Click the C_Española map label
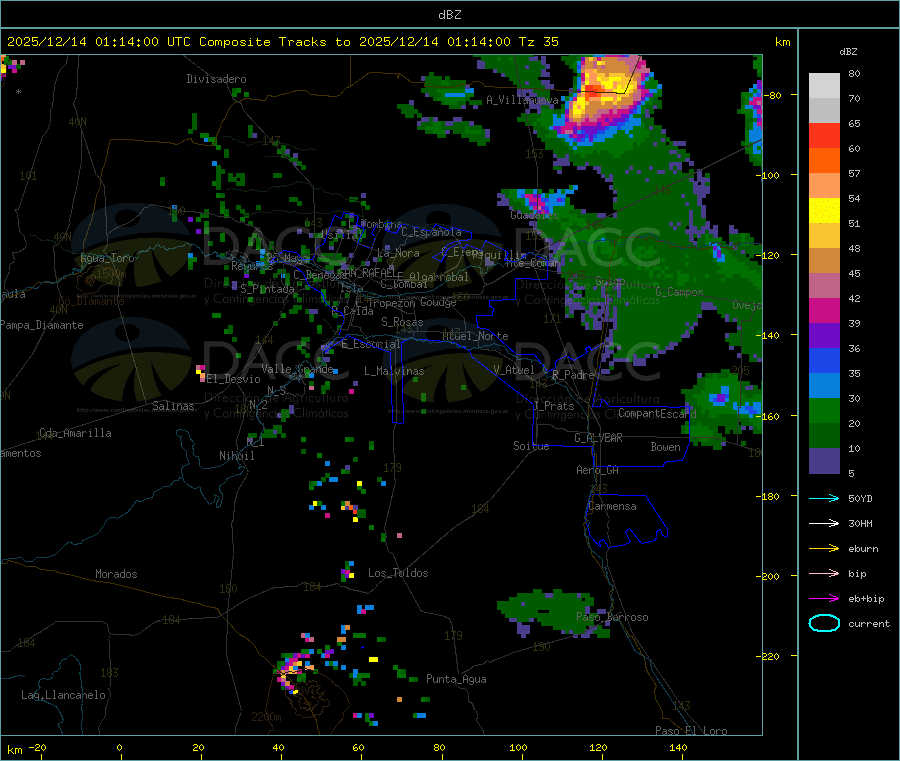The width and height of the screenshot is (900, 761). pyautogui.click(x=431, y=232)
